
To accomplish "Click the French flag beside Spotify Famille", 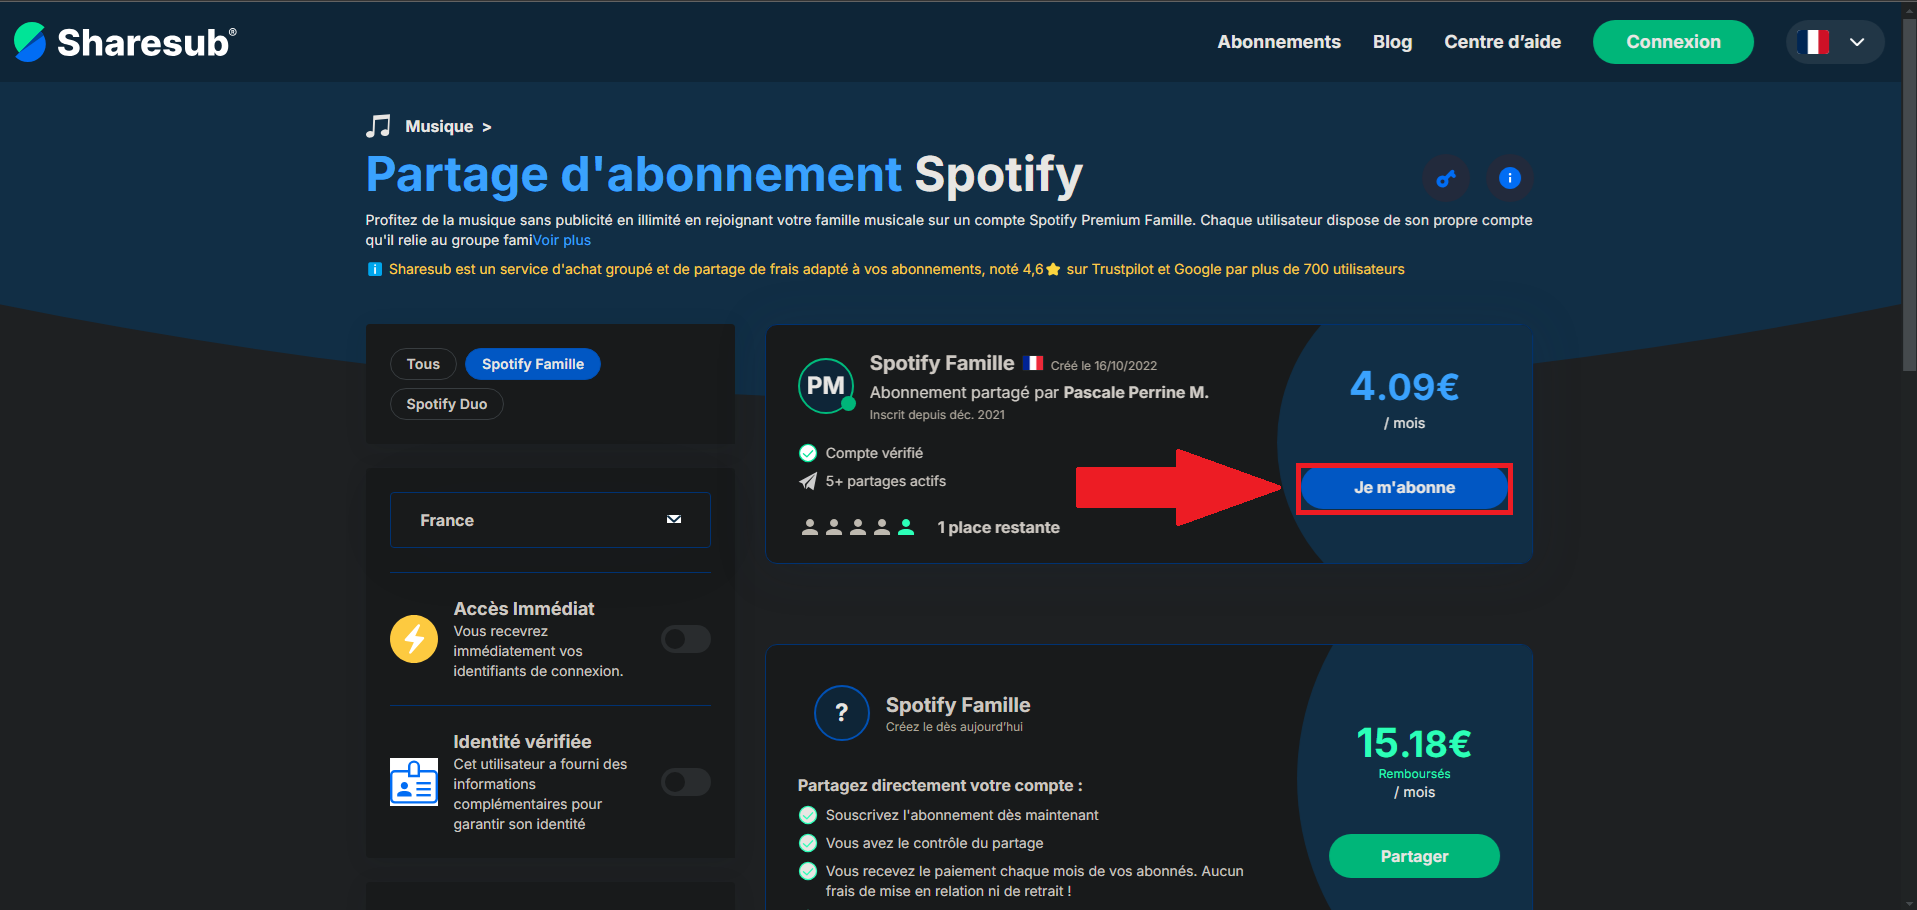I will pyautogui.click(x=1033, y=363).
